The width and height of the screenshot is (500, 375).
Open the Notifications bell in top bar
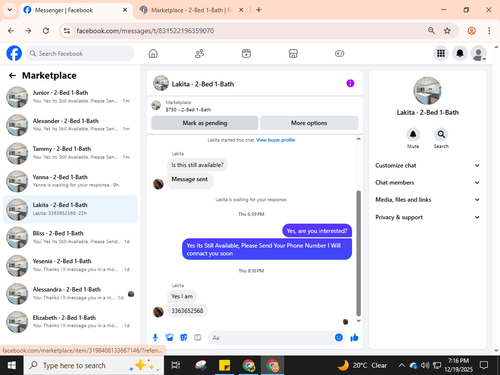click(x=460, y=53)
